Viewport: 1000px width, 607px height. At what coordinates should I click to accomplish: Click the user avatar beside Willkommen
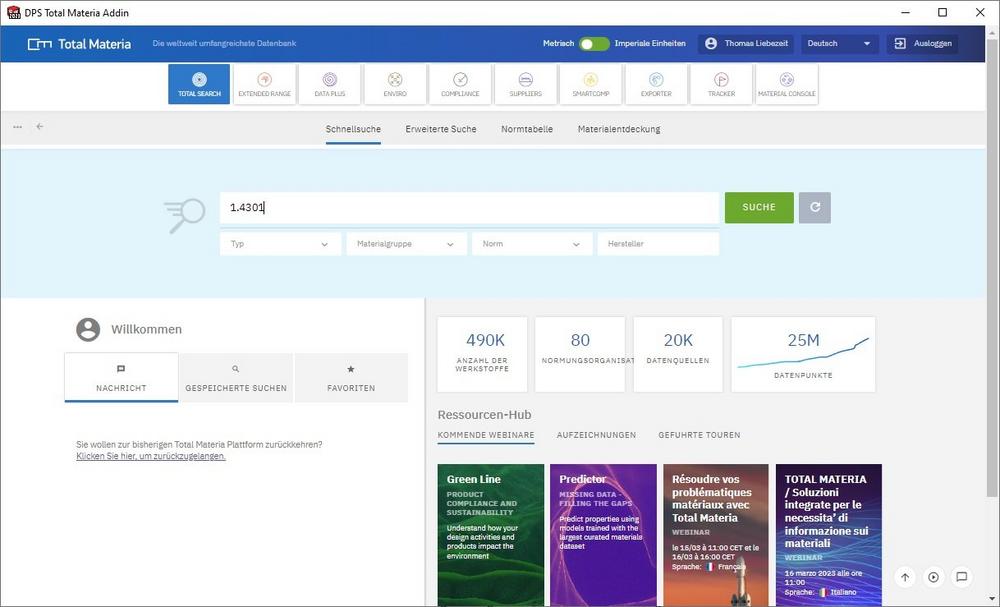[88, 330]
